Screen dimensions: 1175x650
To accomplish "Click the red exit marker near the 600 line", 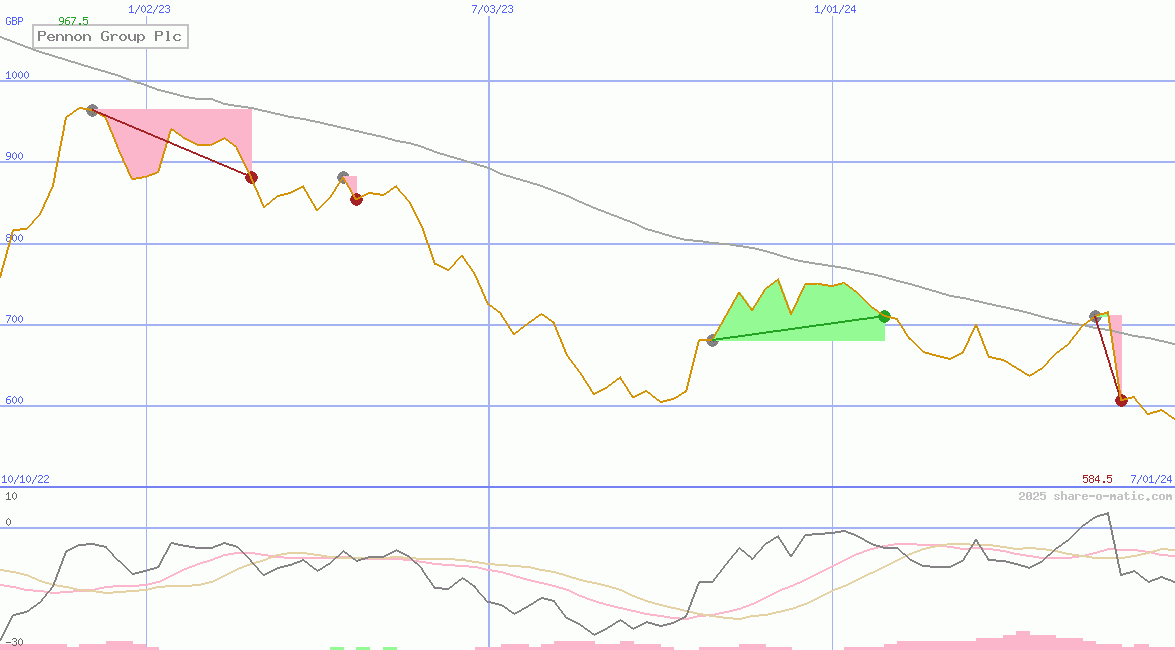I will click(x=1121, y=400).
